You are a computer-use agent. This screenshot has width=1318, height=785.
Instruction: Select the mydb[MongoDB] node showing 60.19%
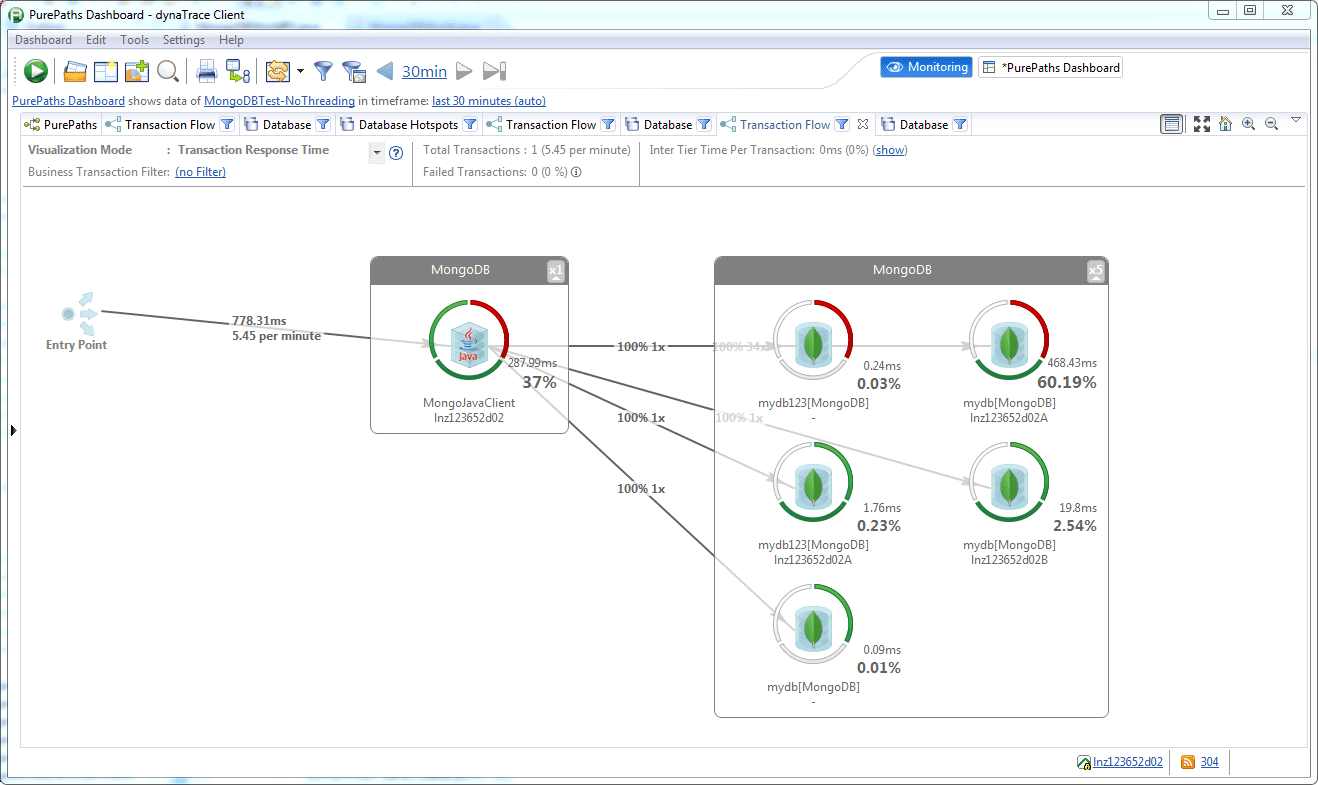pos(1010,340)
